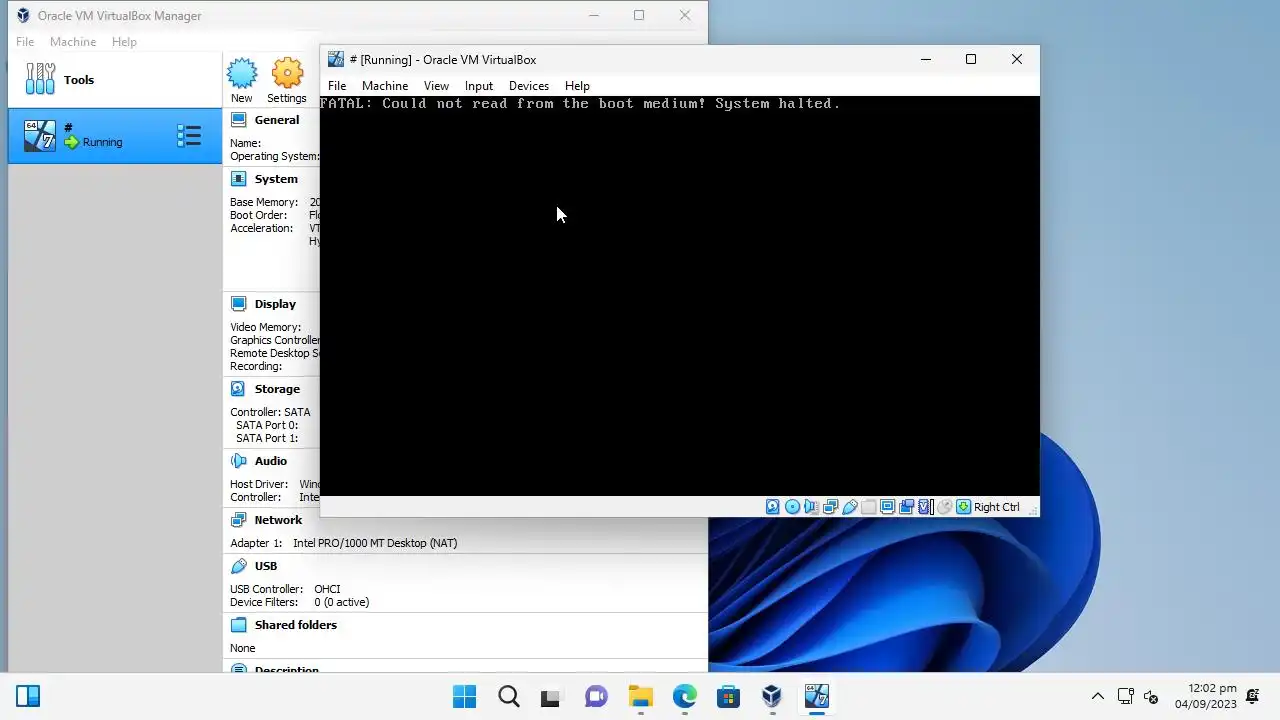Screen dimensions: 1280x720
Task: Click 'Adapter 1: Intel PRO/1000 MT Desktop (NAT)' text
Action: (344, 543)
